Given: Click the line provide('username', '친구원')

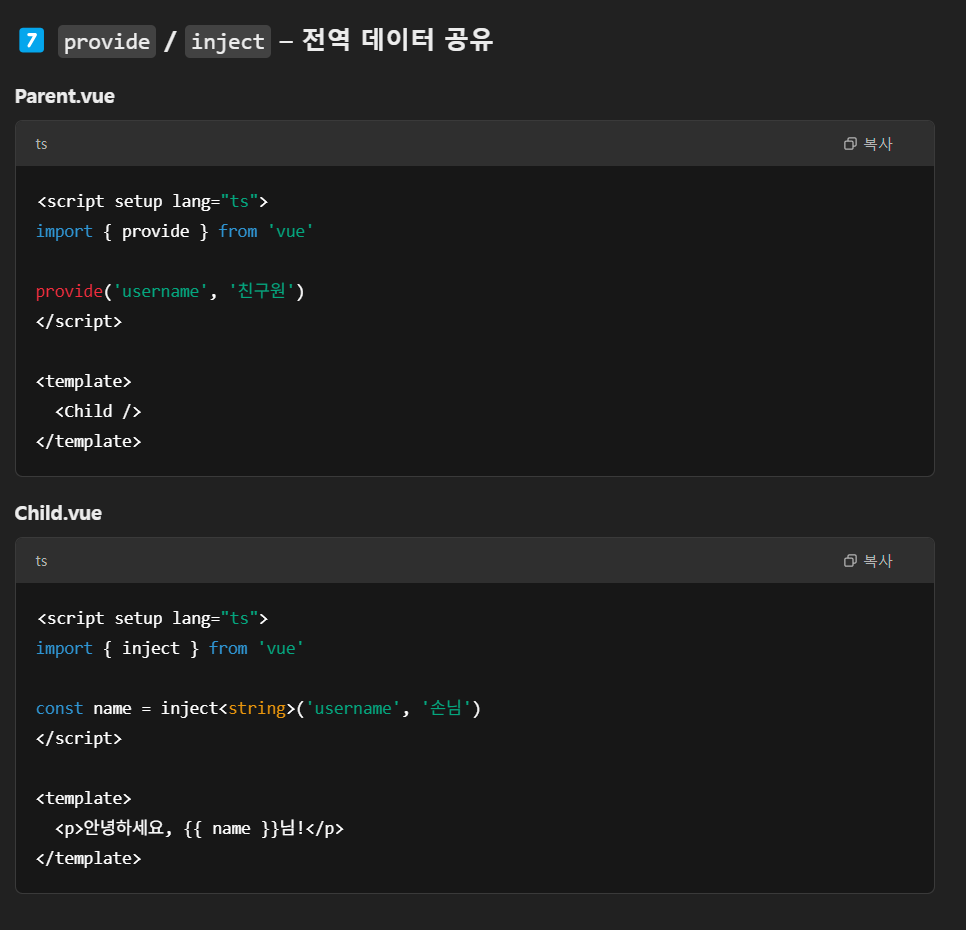Looking at the screenshot, I should (x=170, y=291).
